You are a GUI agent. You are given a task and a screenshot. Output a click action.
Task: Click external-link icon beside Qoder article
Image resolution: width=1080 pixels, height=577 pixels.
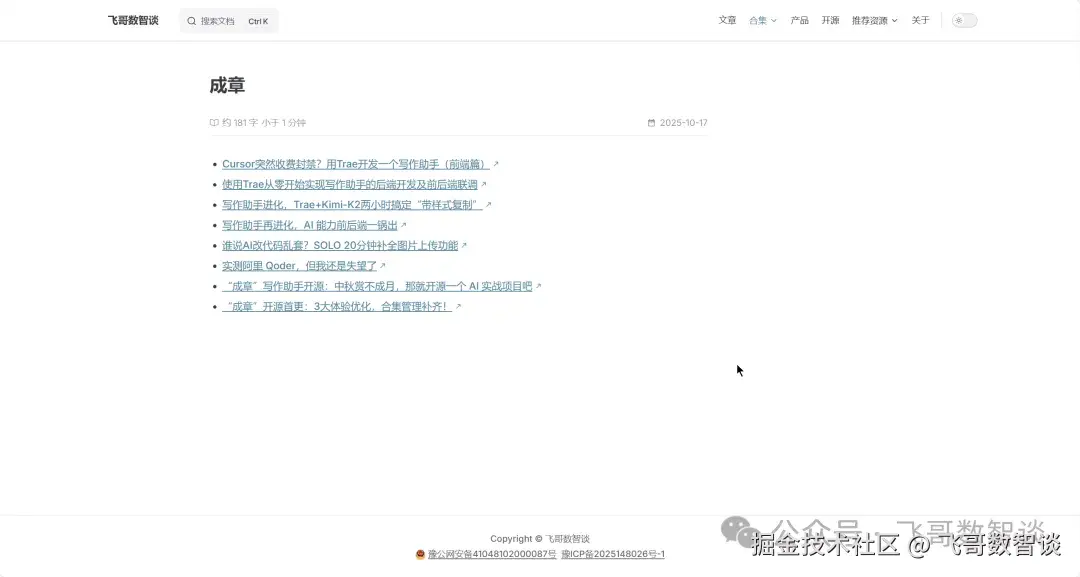click(382, 266)
